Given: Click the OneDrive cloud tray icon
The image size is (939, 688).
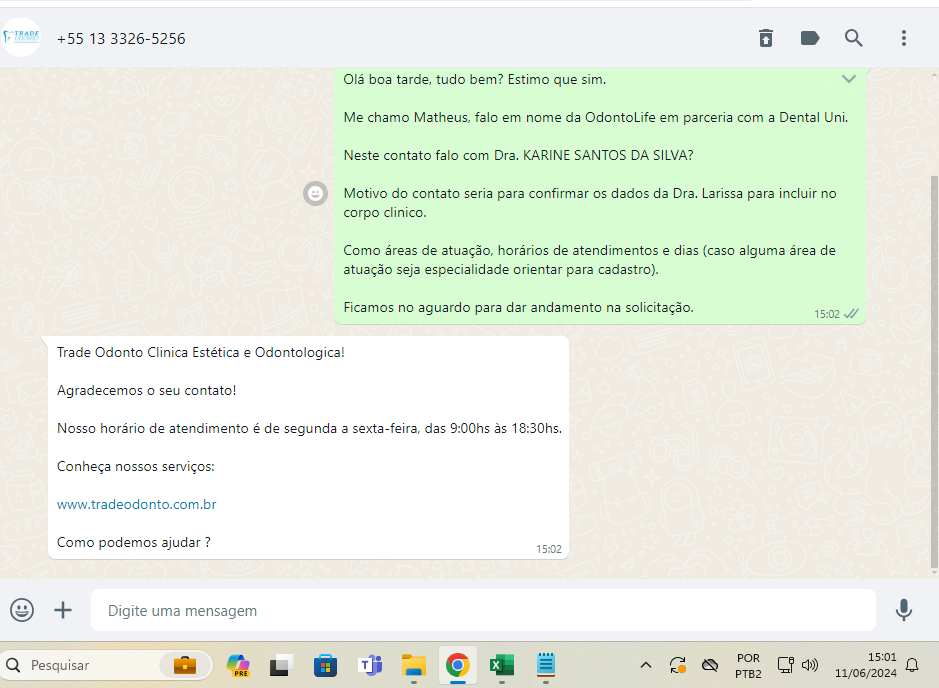Looking at the screenshot, I should click(x=710, y=665).
